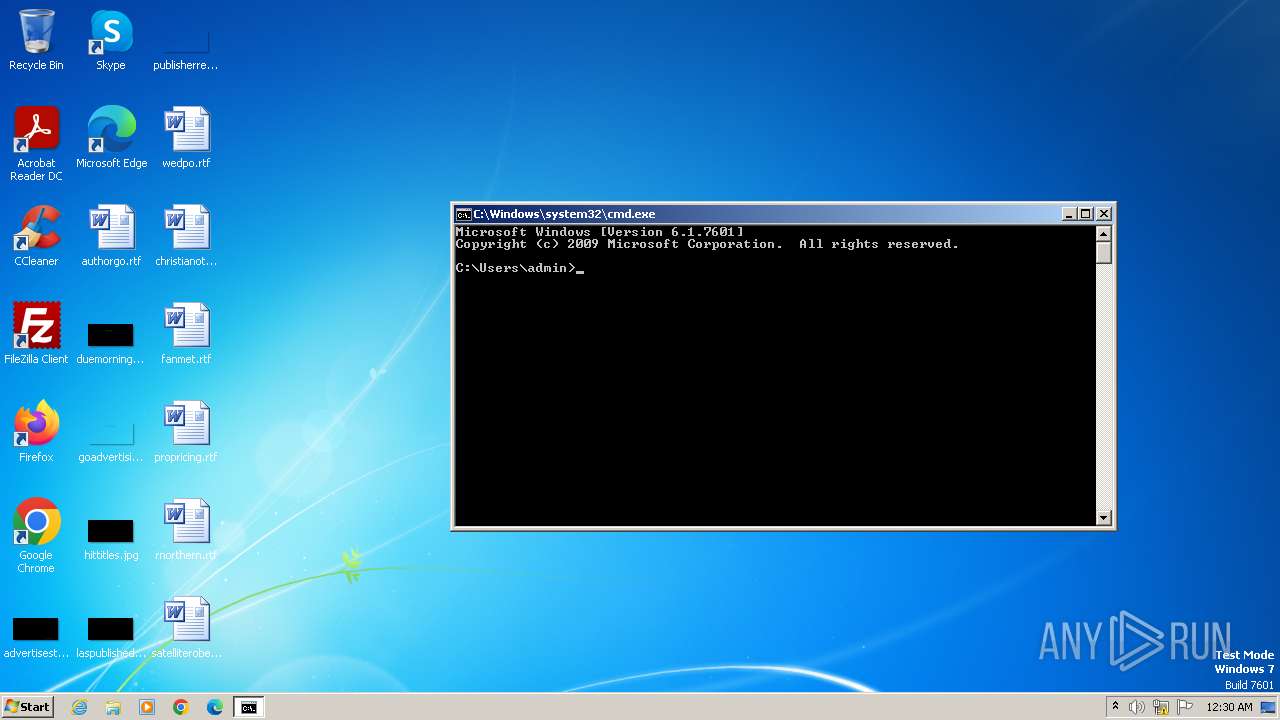Select the hittitles.jpg image file
The height and width of the screenshot is (720, 1280).
click(111, 538)
